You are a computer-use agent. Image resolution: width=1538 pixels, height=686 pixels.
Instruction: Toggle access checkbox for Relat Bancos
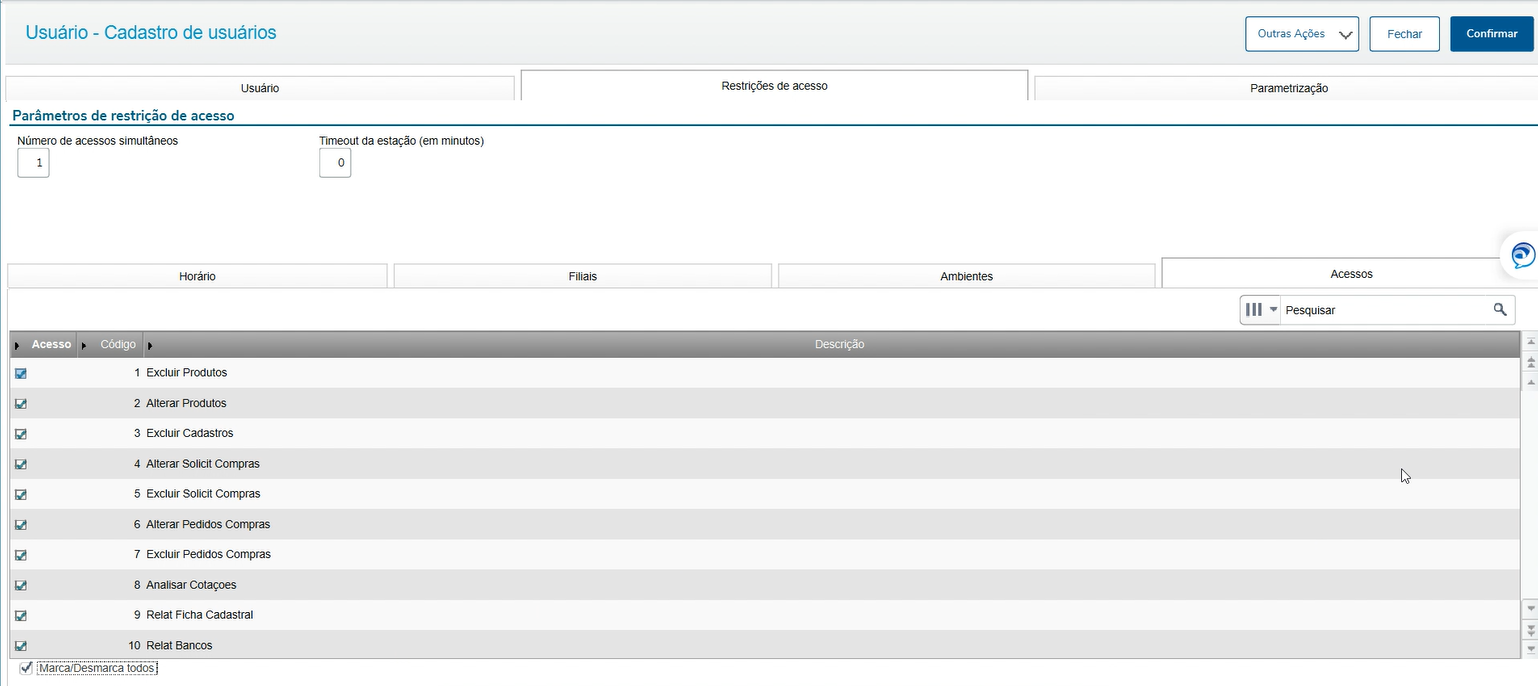pos(21,646)
